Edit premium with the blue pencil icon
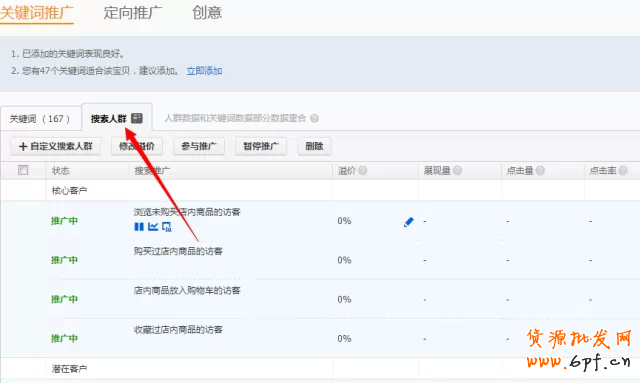Viewport: 641px width, 383px height. [x=408, y=222]
